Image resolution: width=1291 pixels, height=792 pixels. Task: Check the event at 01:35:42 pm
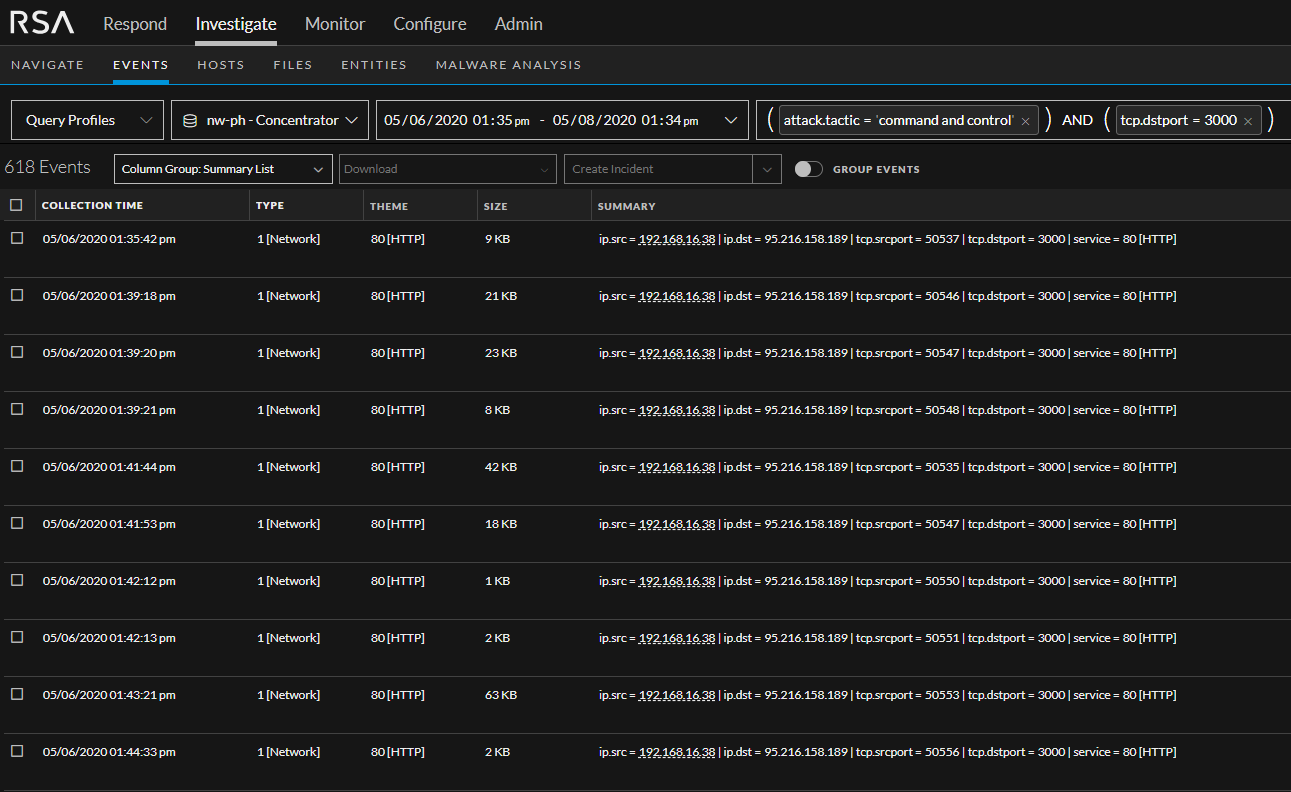coord(16,239)
